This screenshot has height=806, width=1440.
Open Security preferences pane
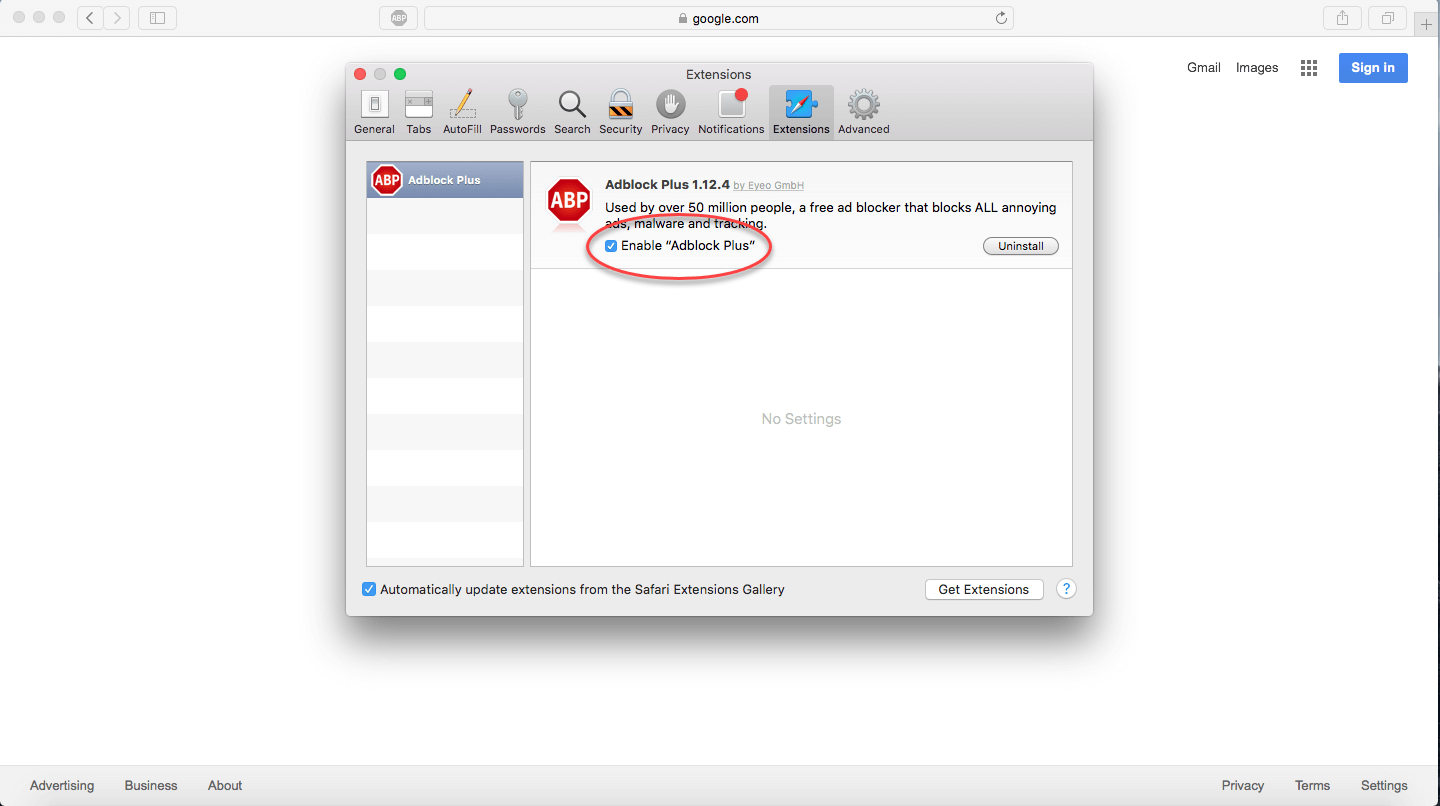click(620, 112)
